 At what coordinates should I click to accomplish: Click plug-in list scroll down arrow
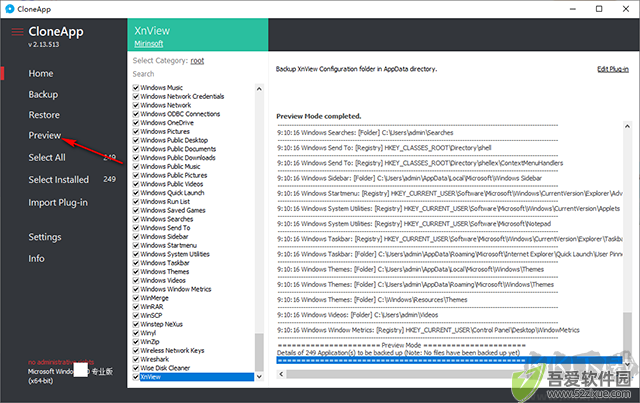259,376
